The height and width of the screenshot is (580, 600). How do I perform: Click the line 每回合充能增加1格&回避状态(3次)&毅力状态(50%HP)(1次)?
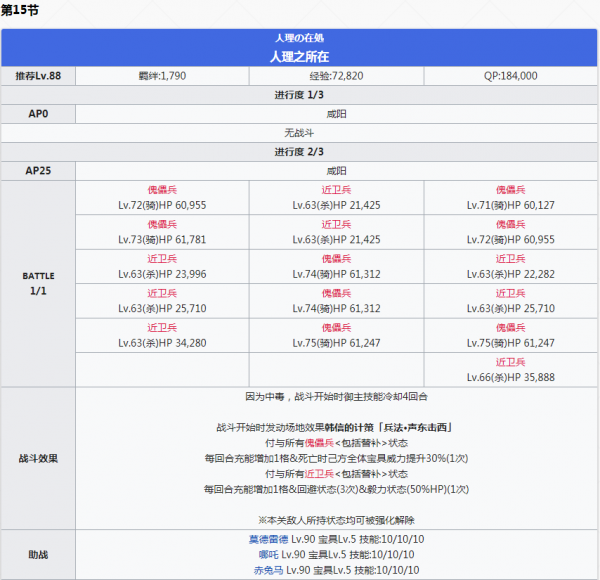click(336, 489)
